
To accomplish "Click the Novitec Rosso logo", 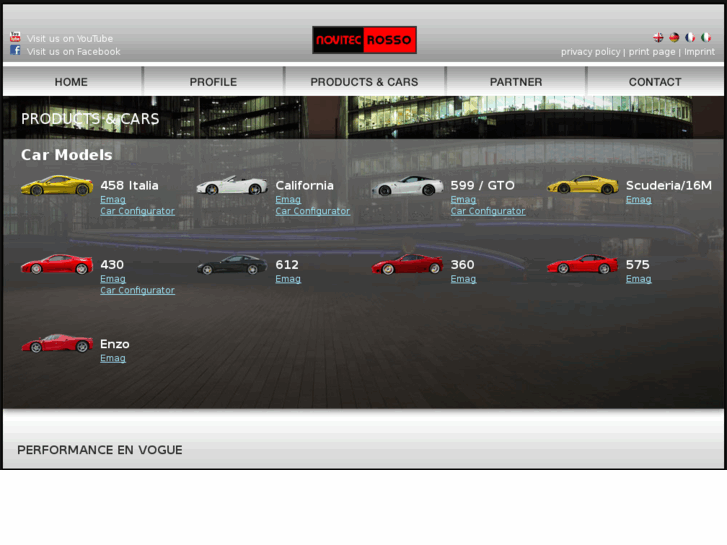I will 364,40.
